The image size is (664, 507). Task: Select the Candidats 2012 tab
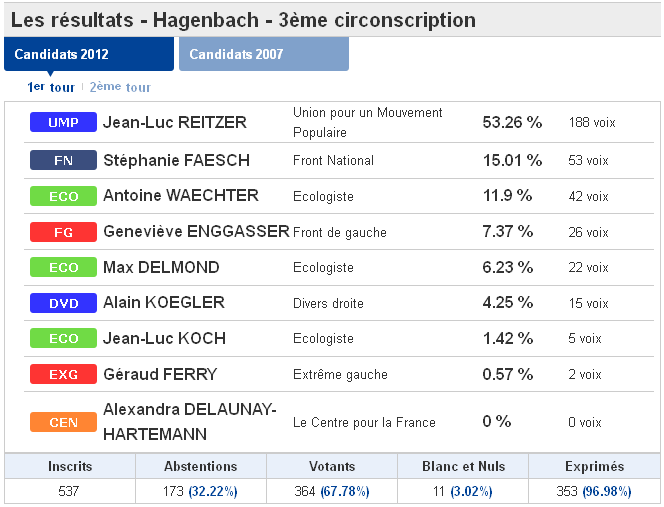(x=89, y=54)
